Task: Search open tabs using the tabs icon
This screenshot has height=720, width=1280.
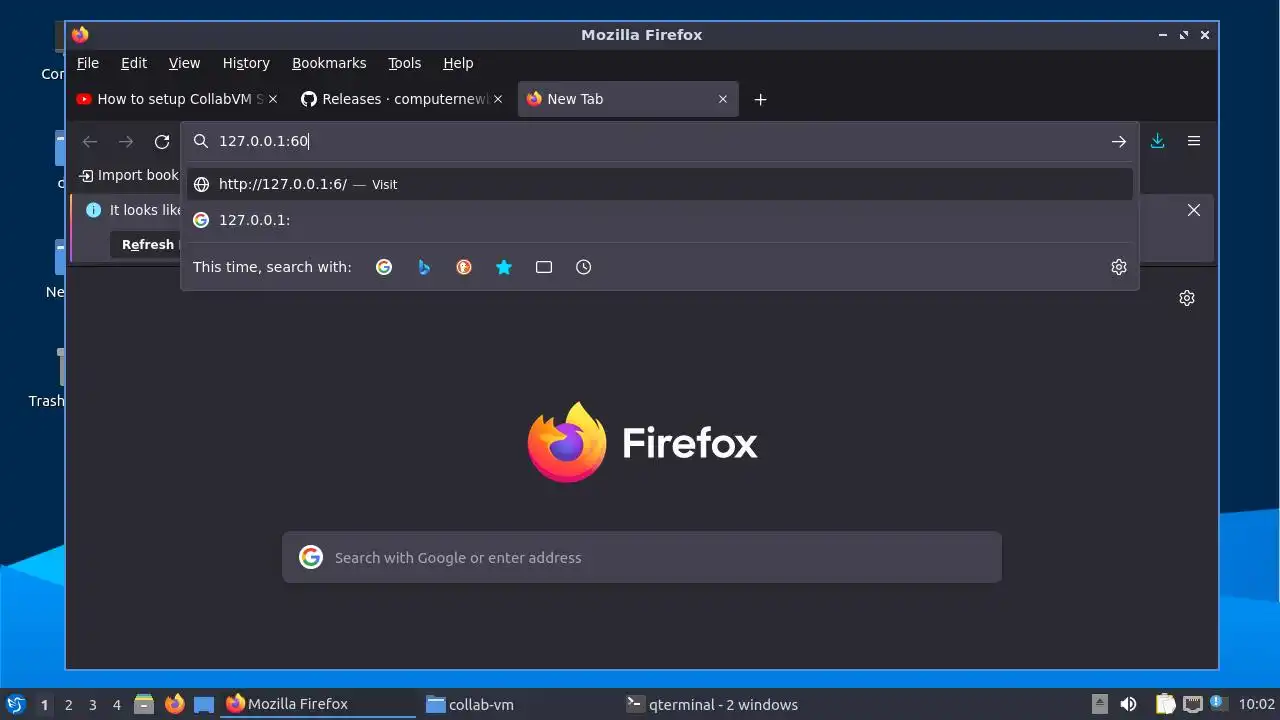Action: 544,267
